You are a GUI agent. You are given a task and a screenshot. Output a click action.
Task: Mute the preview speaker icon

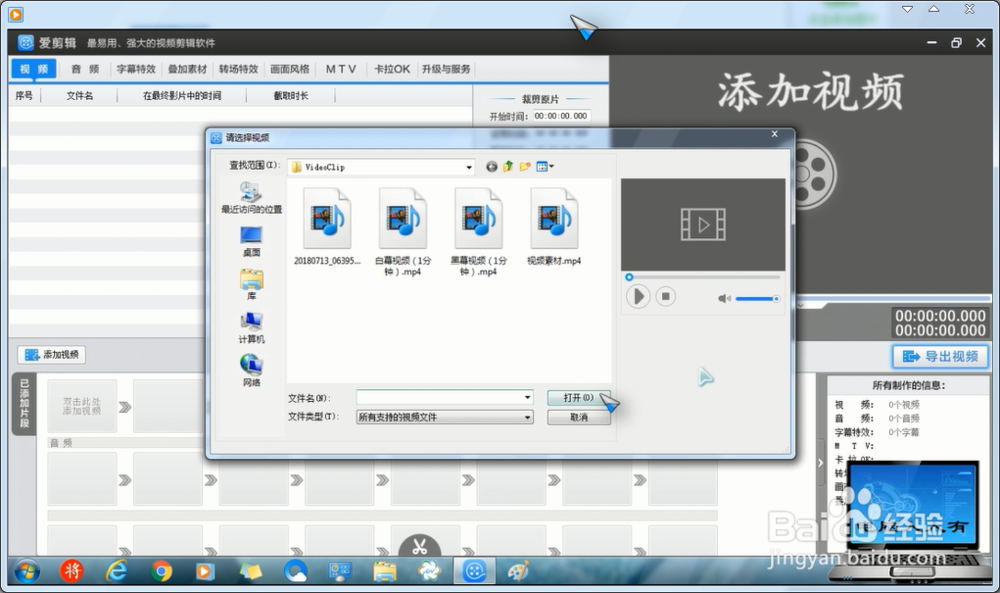(x=724, y=298)
